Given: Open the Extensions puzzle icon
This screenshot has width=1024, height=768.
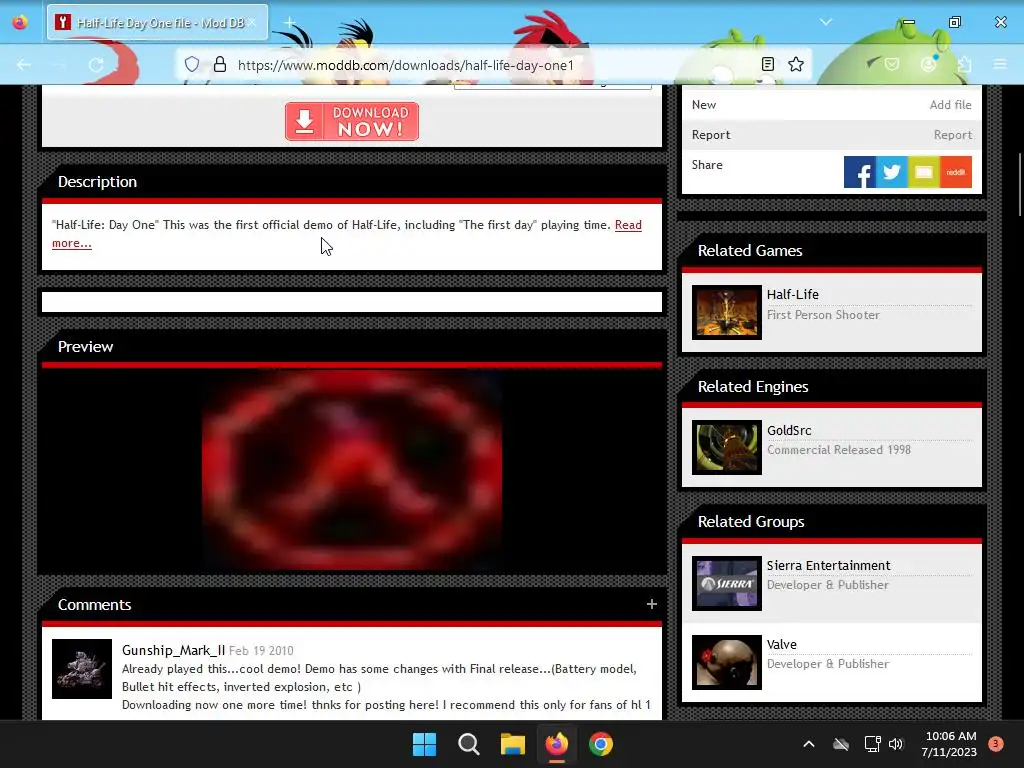Looking at the screenshot, I should click(964, 64).
